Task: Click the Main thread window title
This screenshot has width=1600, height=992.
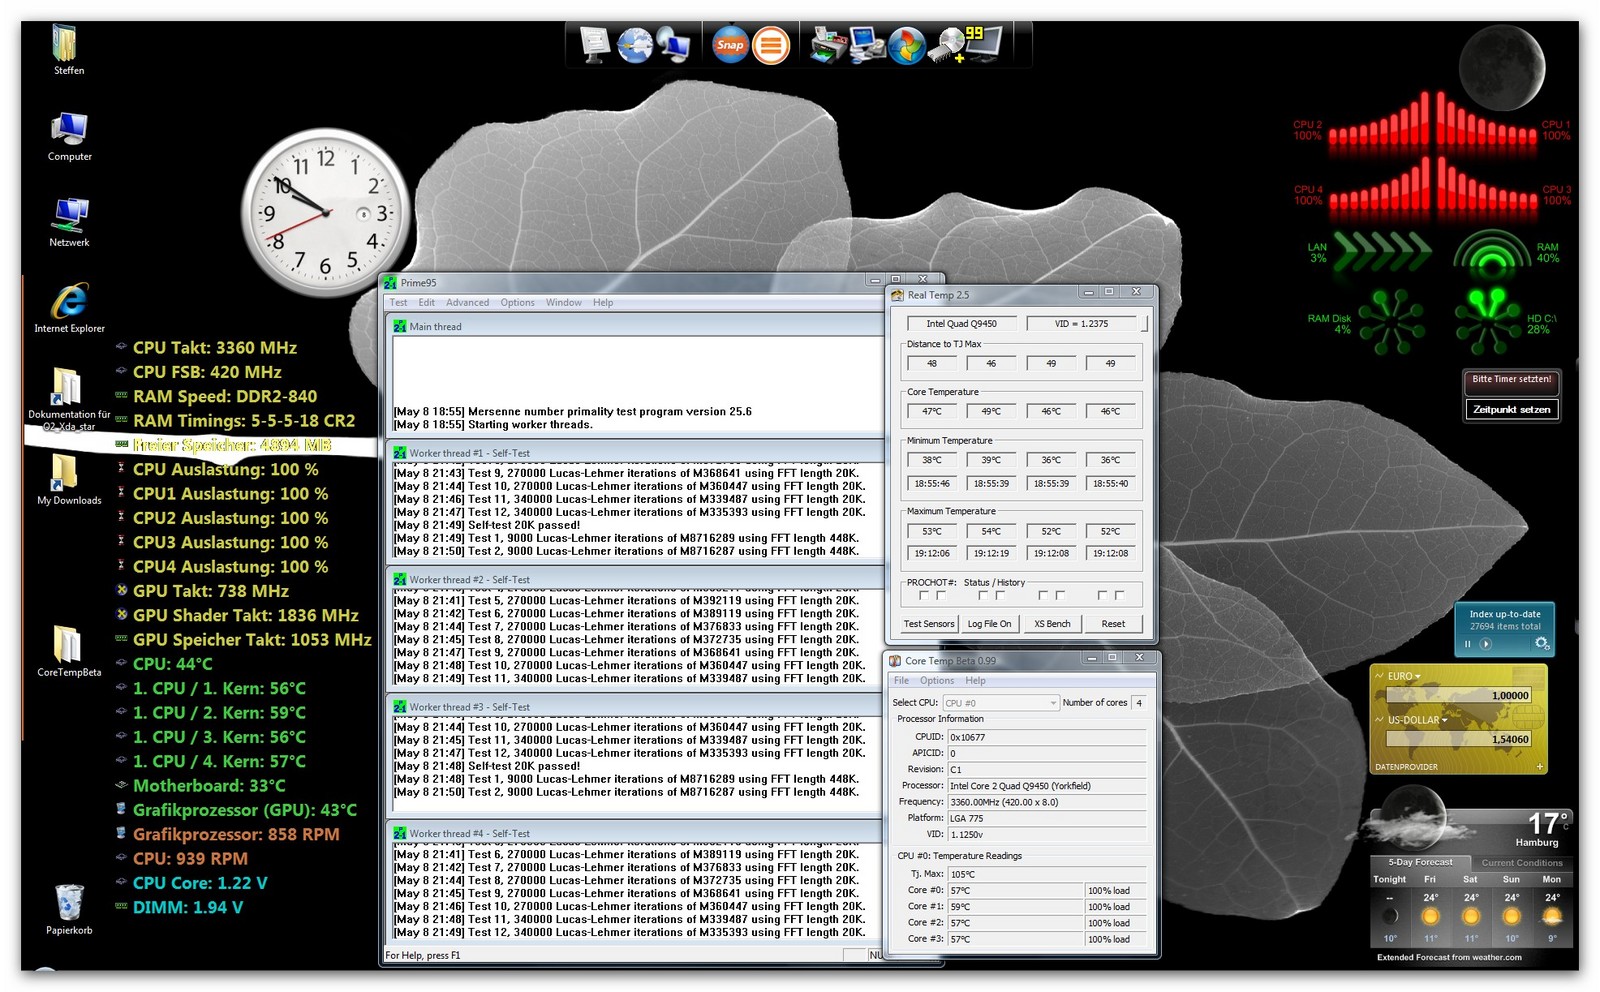Action: point(435,327)
